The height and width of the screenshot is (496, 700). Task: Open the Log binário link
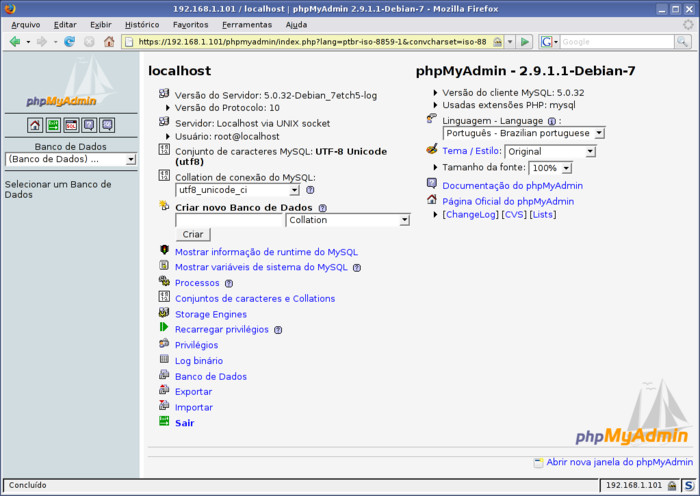point(199,361)
